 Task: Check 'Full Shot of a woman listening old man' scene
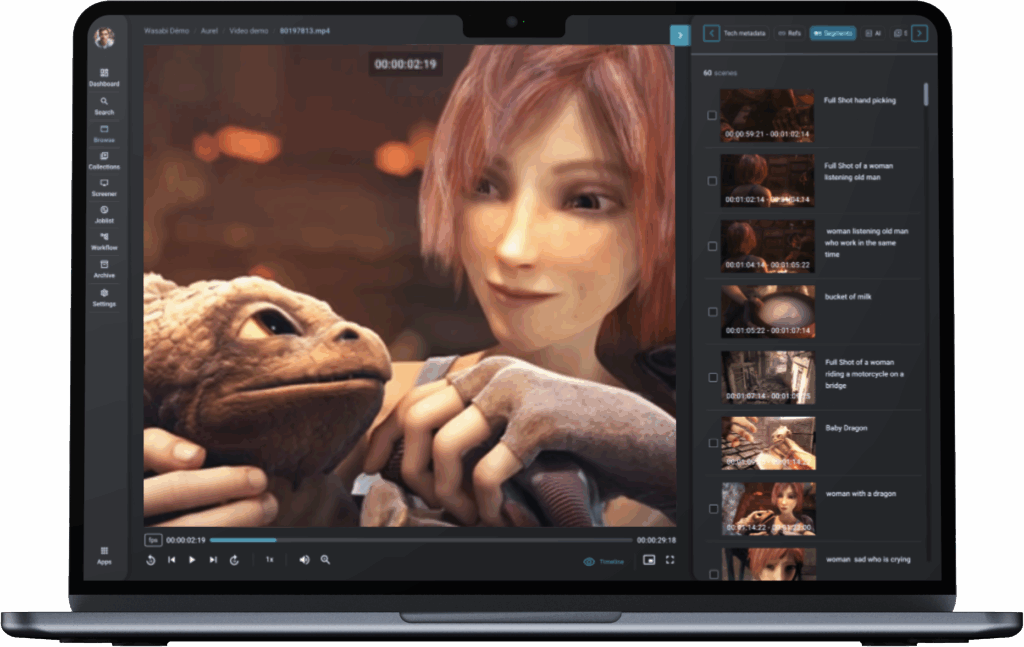coord(712,181)
